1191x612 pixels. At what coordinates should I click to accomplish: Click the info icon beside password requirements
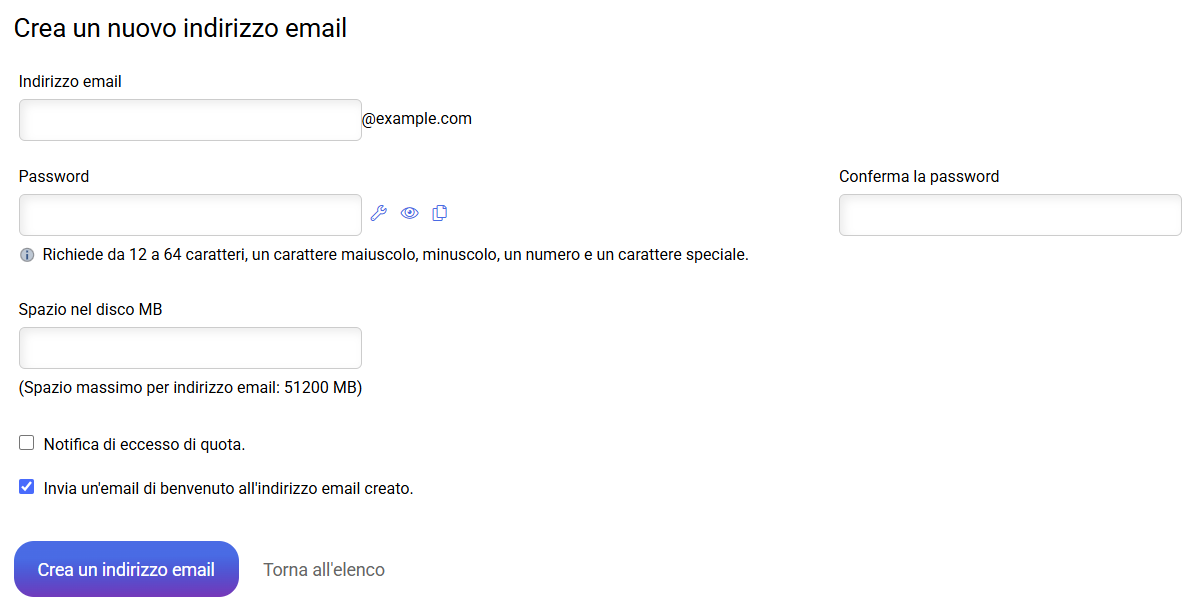click(27, 255)
